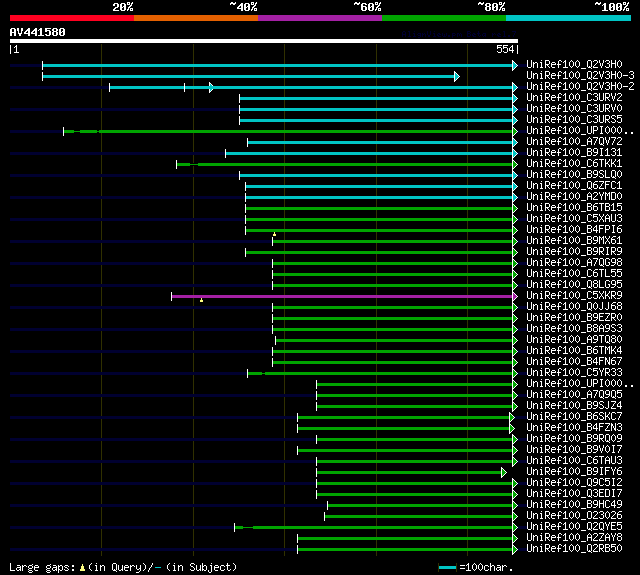Open the UniRef100_B9EZR0 hit
The width and height of the screenshot is (640, 575).
pos(574,318)
